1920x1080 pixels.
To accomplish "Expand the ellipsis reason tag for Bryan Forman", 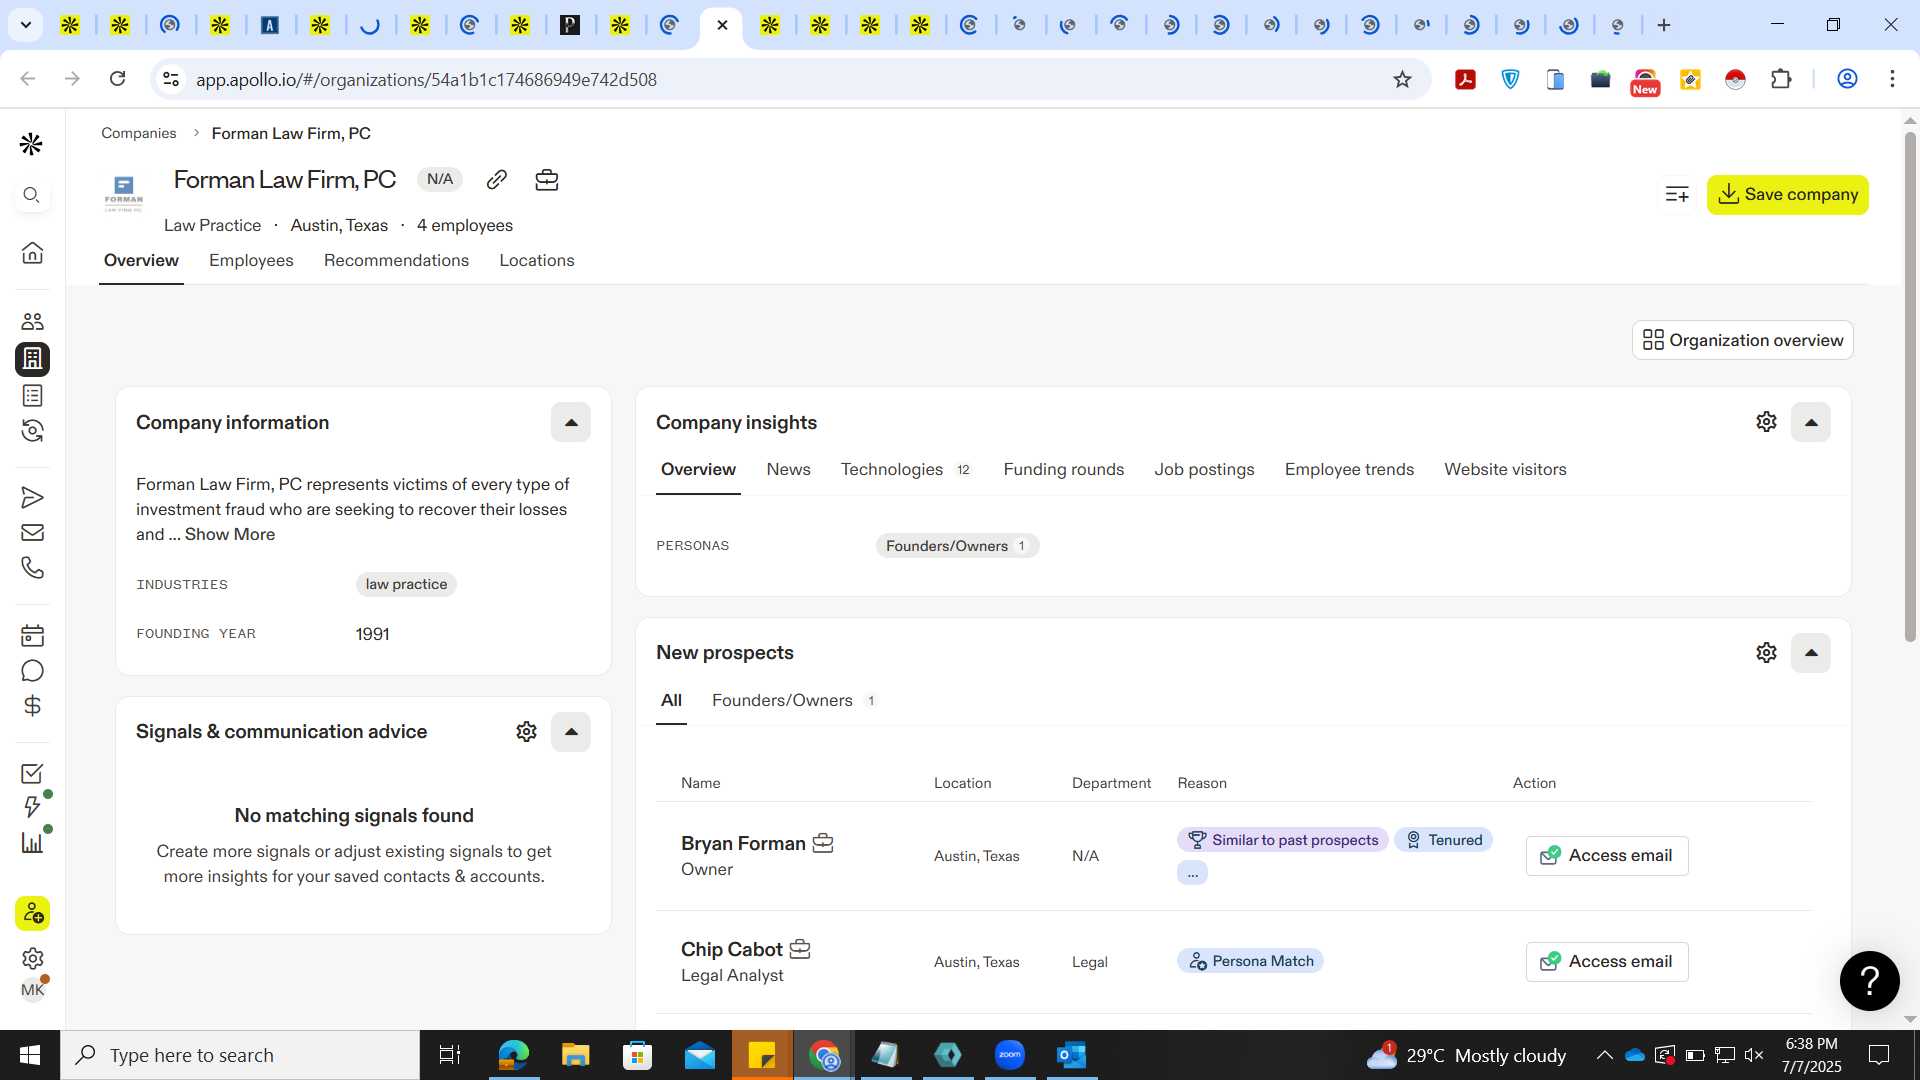I will point(1192,873).
